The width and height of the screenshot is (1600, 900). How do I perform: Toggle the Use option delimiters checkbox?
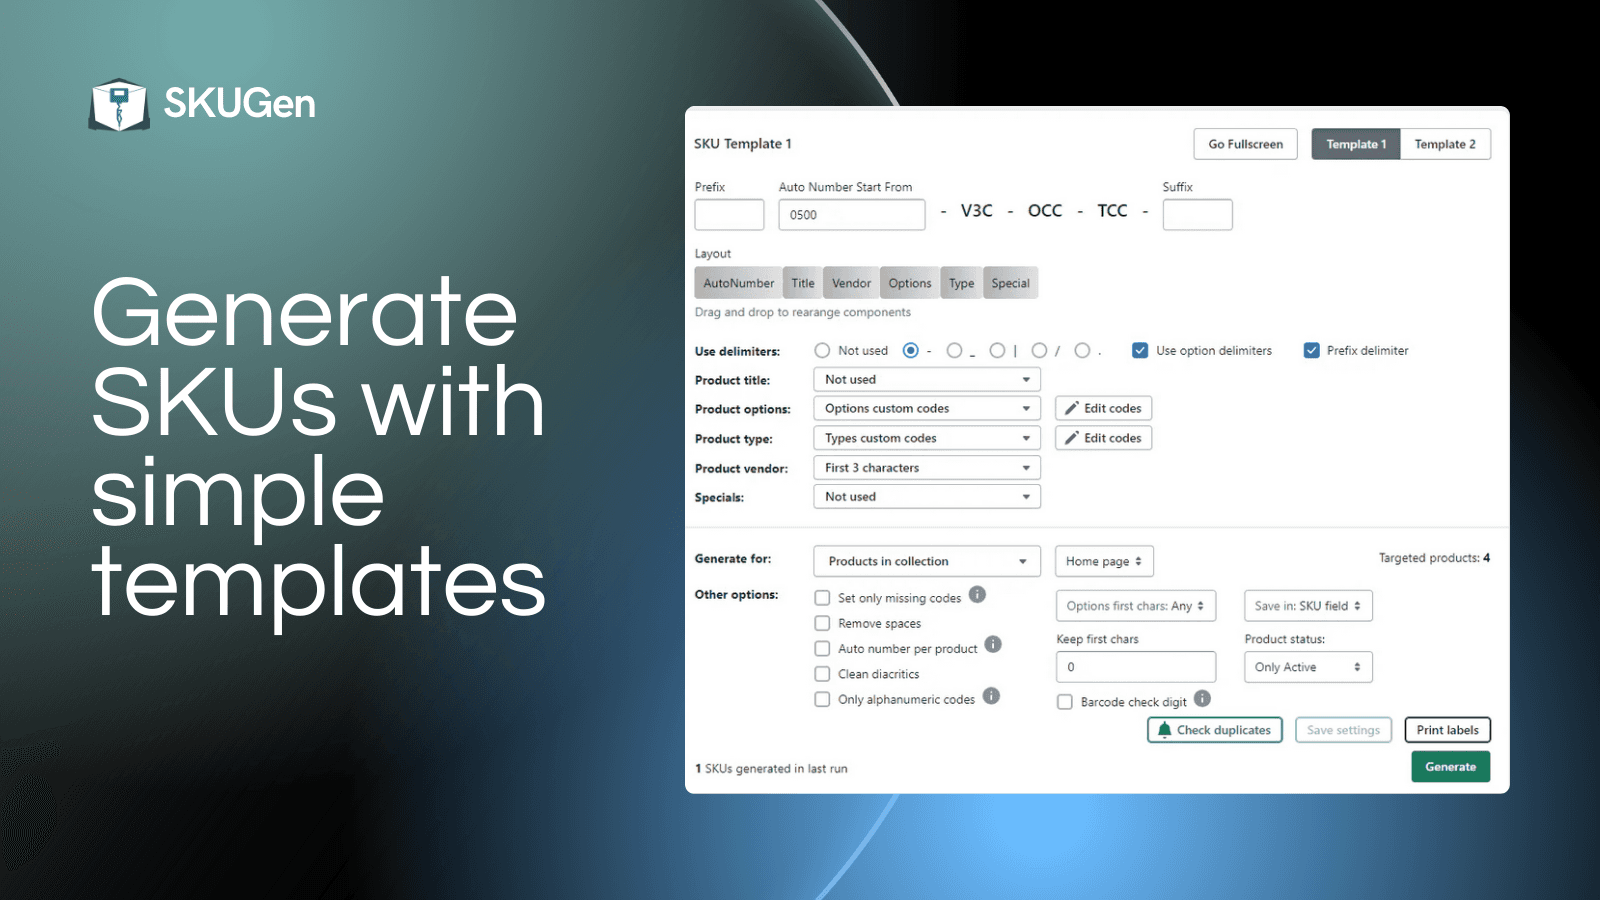(1140, 350)
